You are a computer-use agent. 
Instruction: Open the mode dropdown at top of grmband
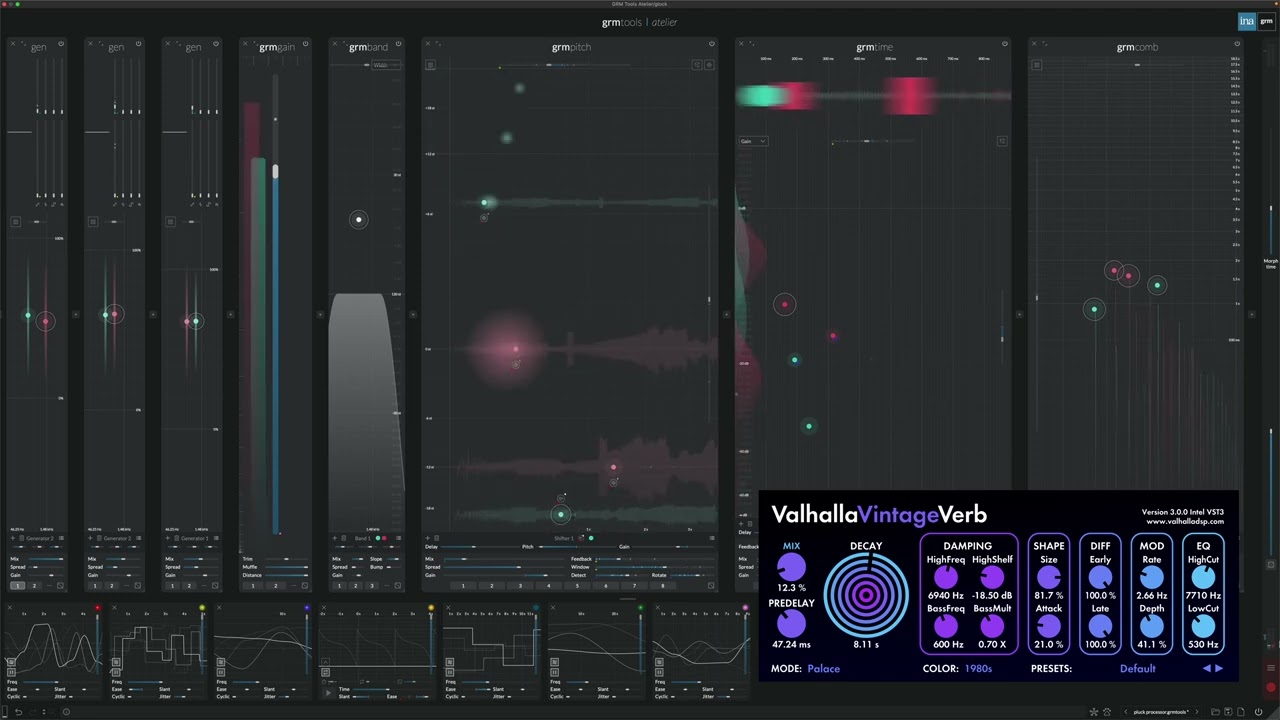[x=386, y=65]
